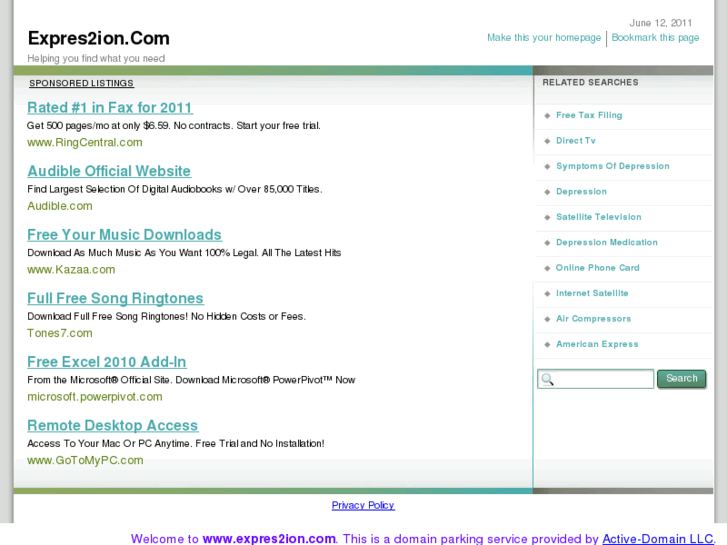This screenshot has height=545, width=727.
Task: Follow the Audible.com green URL
Action: pyautogui.click(x=60, y=206)
